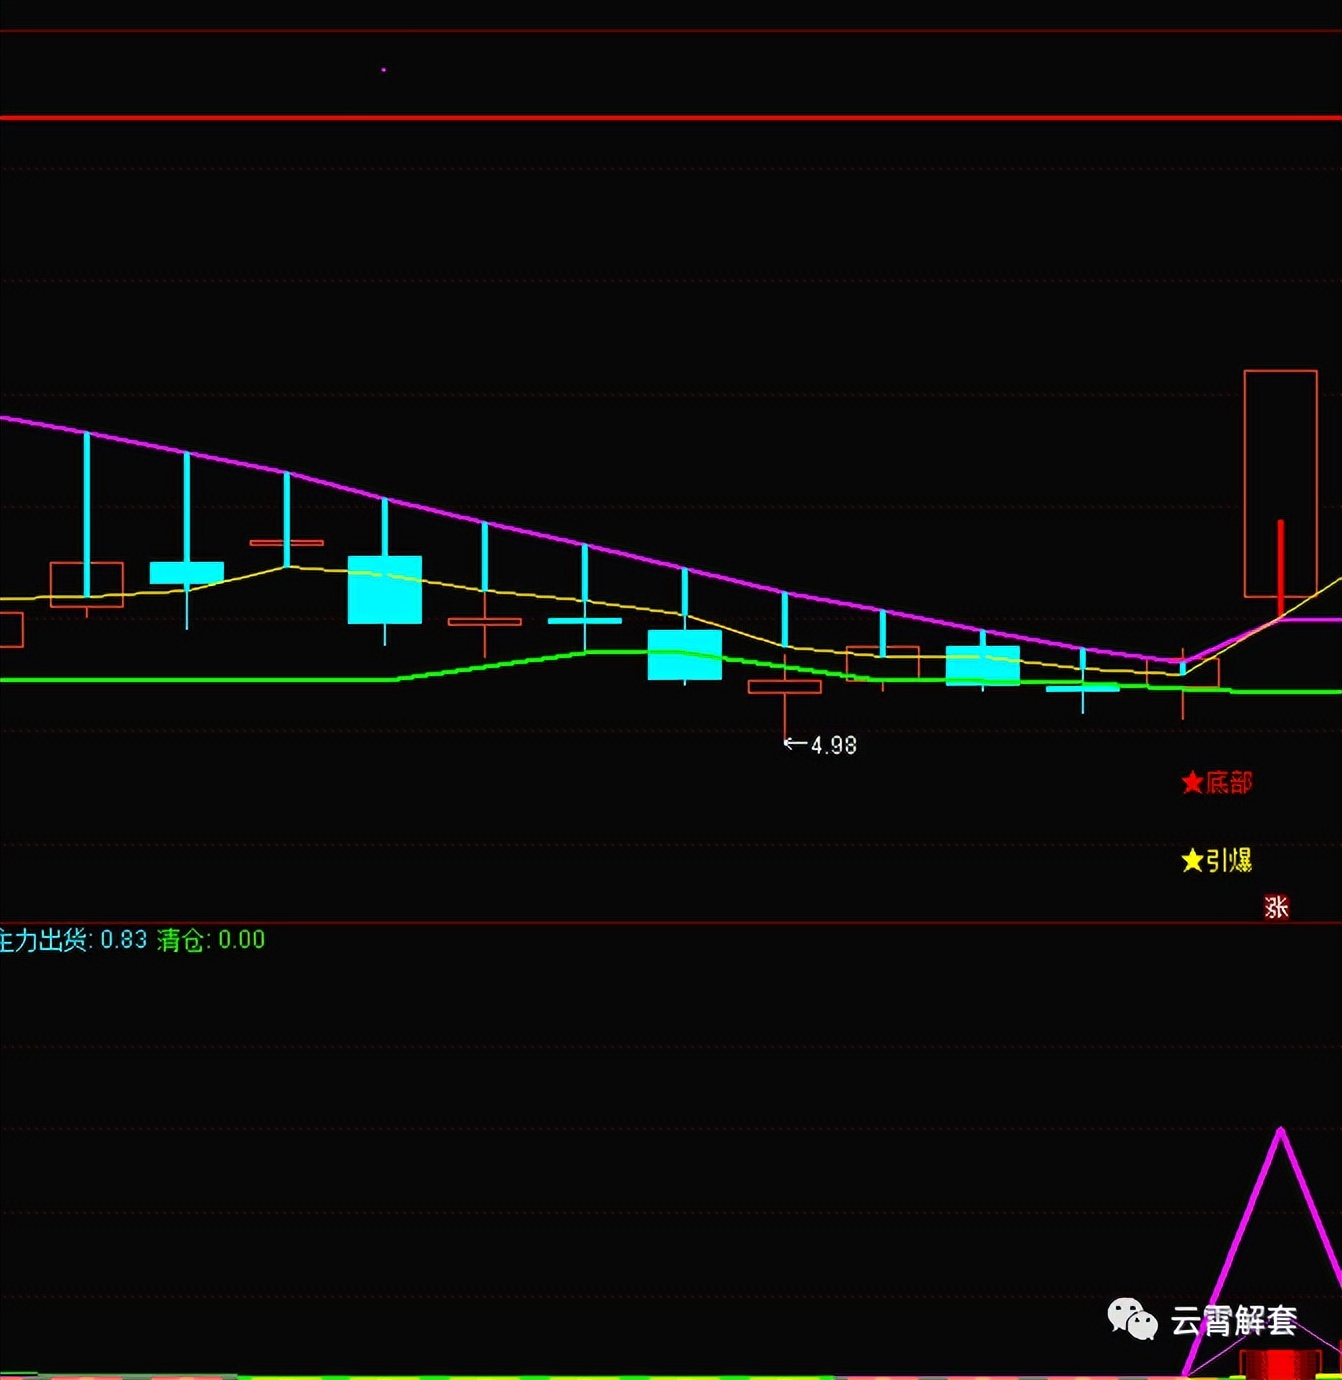
Task: Click the 0.83 value after 主力出货
Action: click(x=123, y=940)
